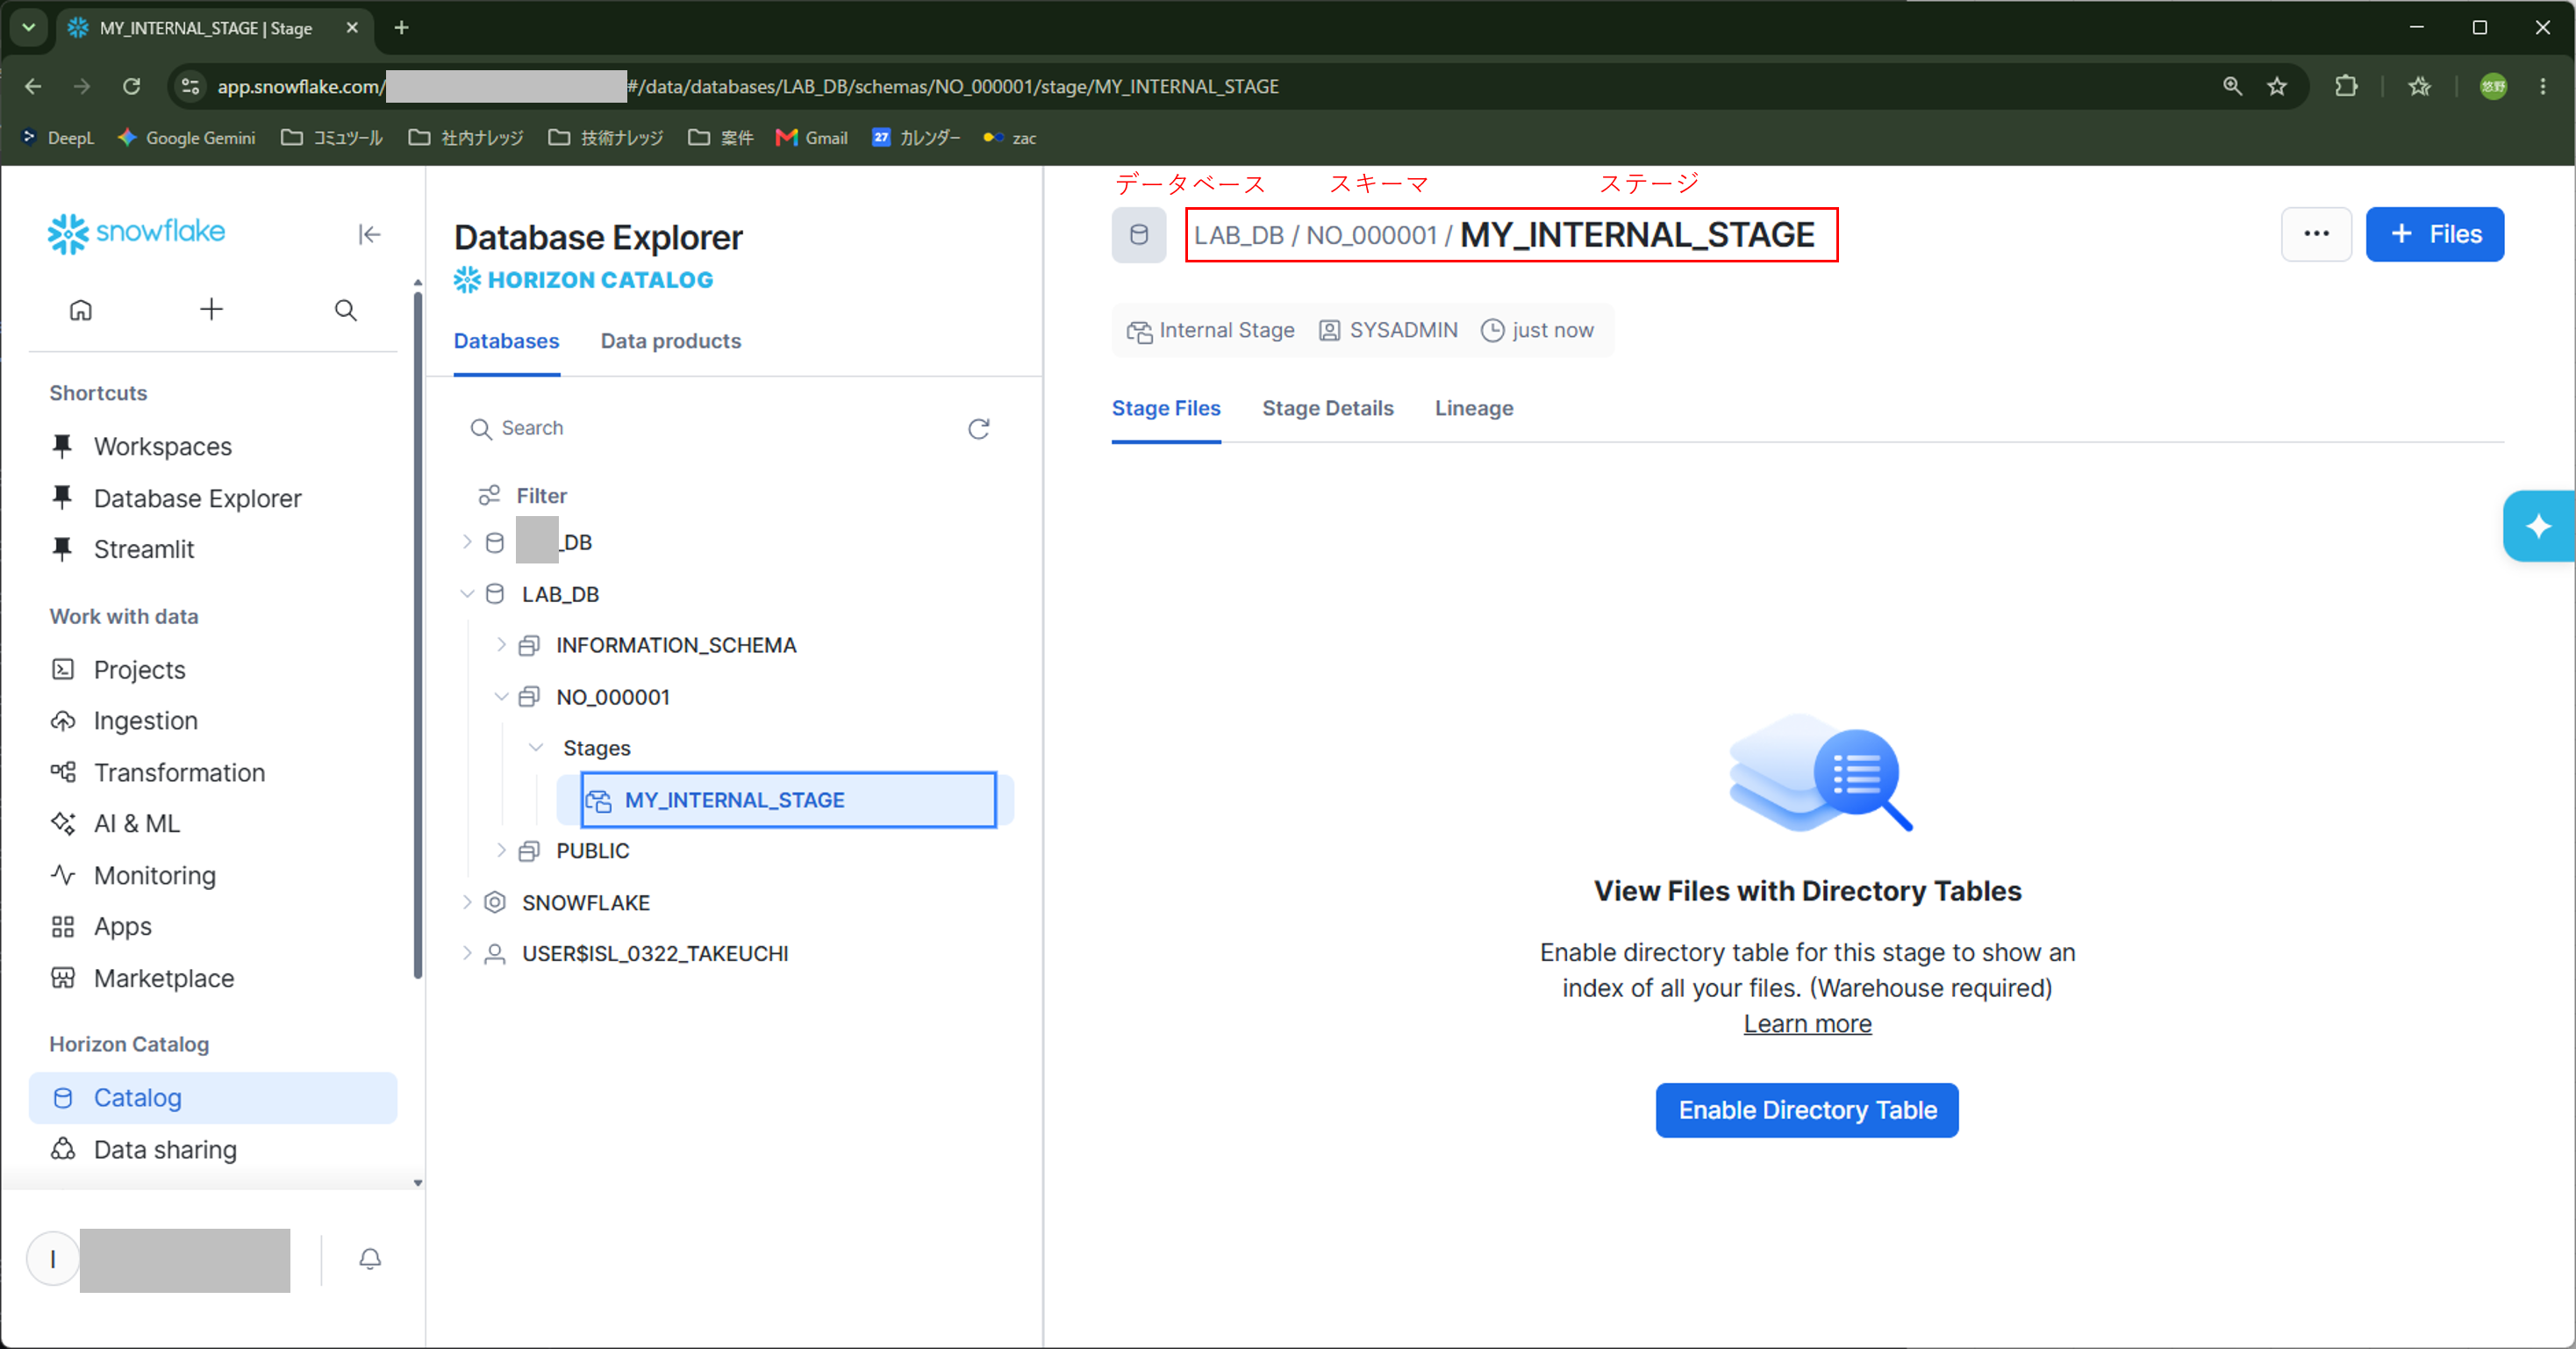Go to Home via house icon
The image size is (2576, 1349).
click(81, 310)
